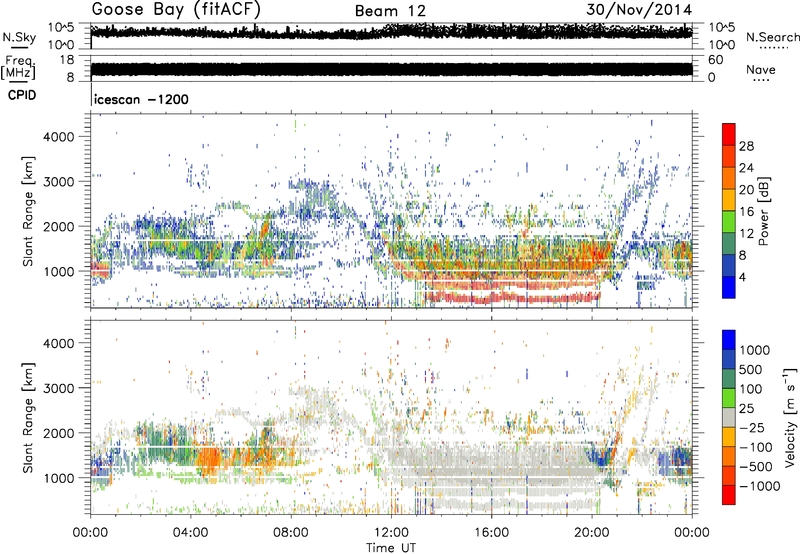The width and height of the screenshot is (800, 554).
Task: Click the "18" frequency axis value
Action: 67,60
